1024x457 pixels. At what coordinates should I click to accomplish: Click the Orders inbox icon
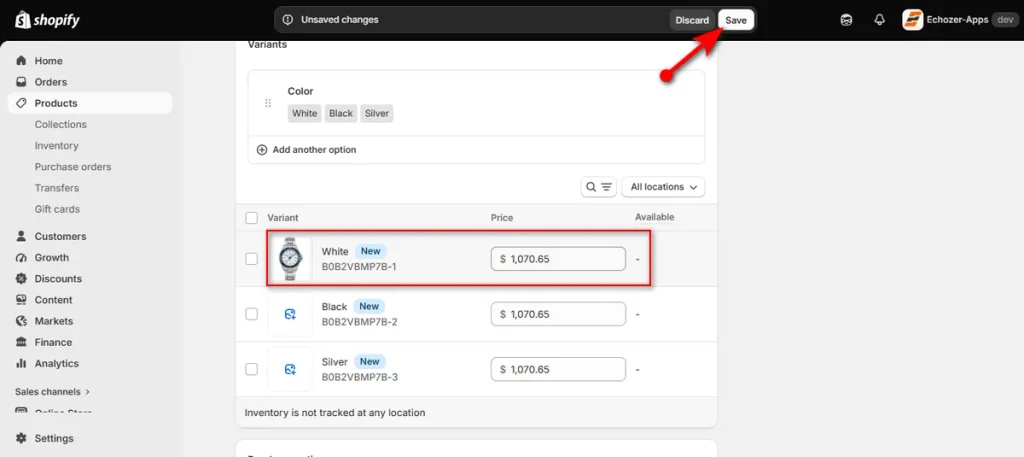coord(22,82)
